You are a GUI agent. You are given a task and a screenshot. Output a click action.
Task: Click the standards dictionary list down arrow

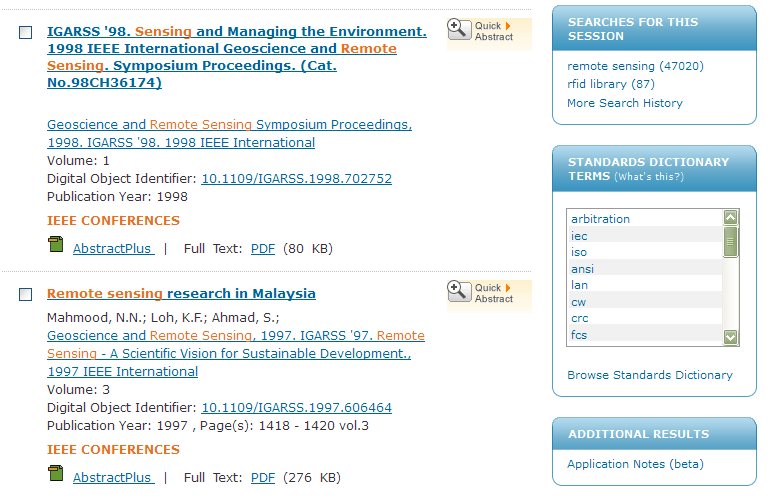coord(731,337)
